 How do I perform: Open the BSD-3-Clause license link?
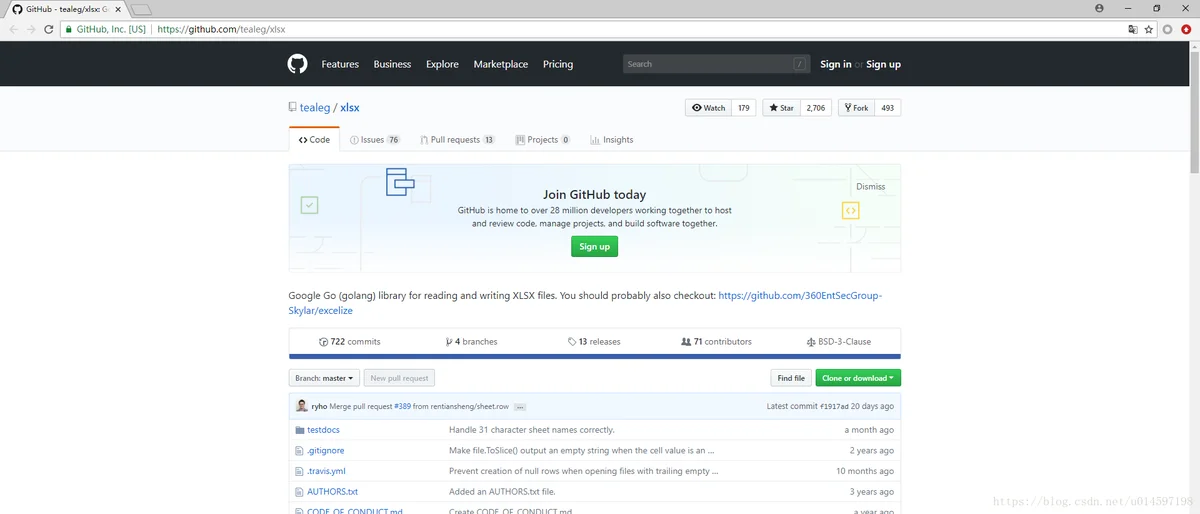click(x=838, y=342)
